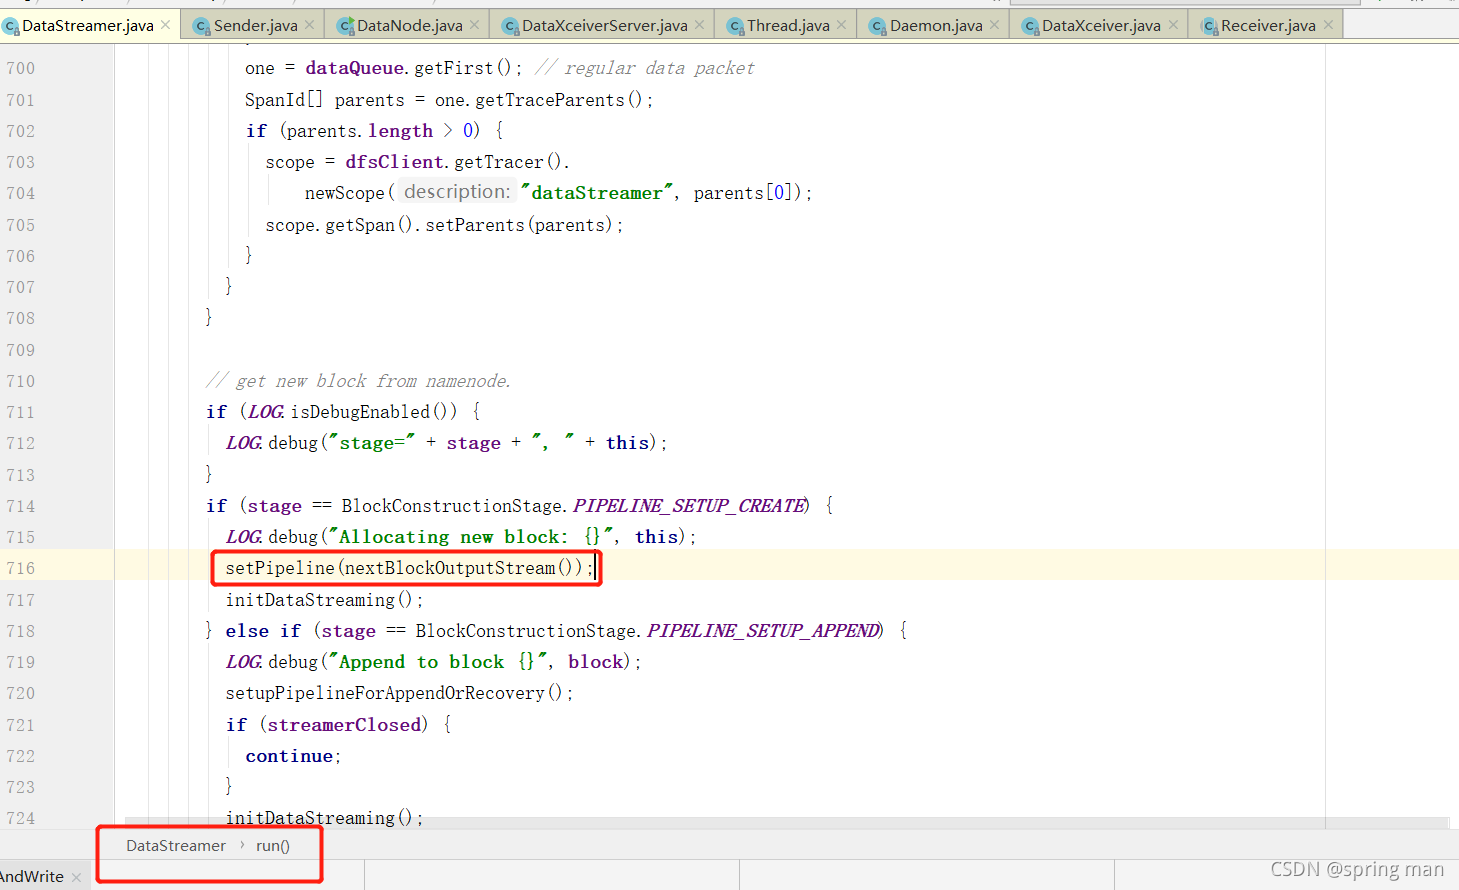Click PIPELINE_SETUP_CREATE constant

(x=689, y=506)
